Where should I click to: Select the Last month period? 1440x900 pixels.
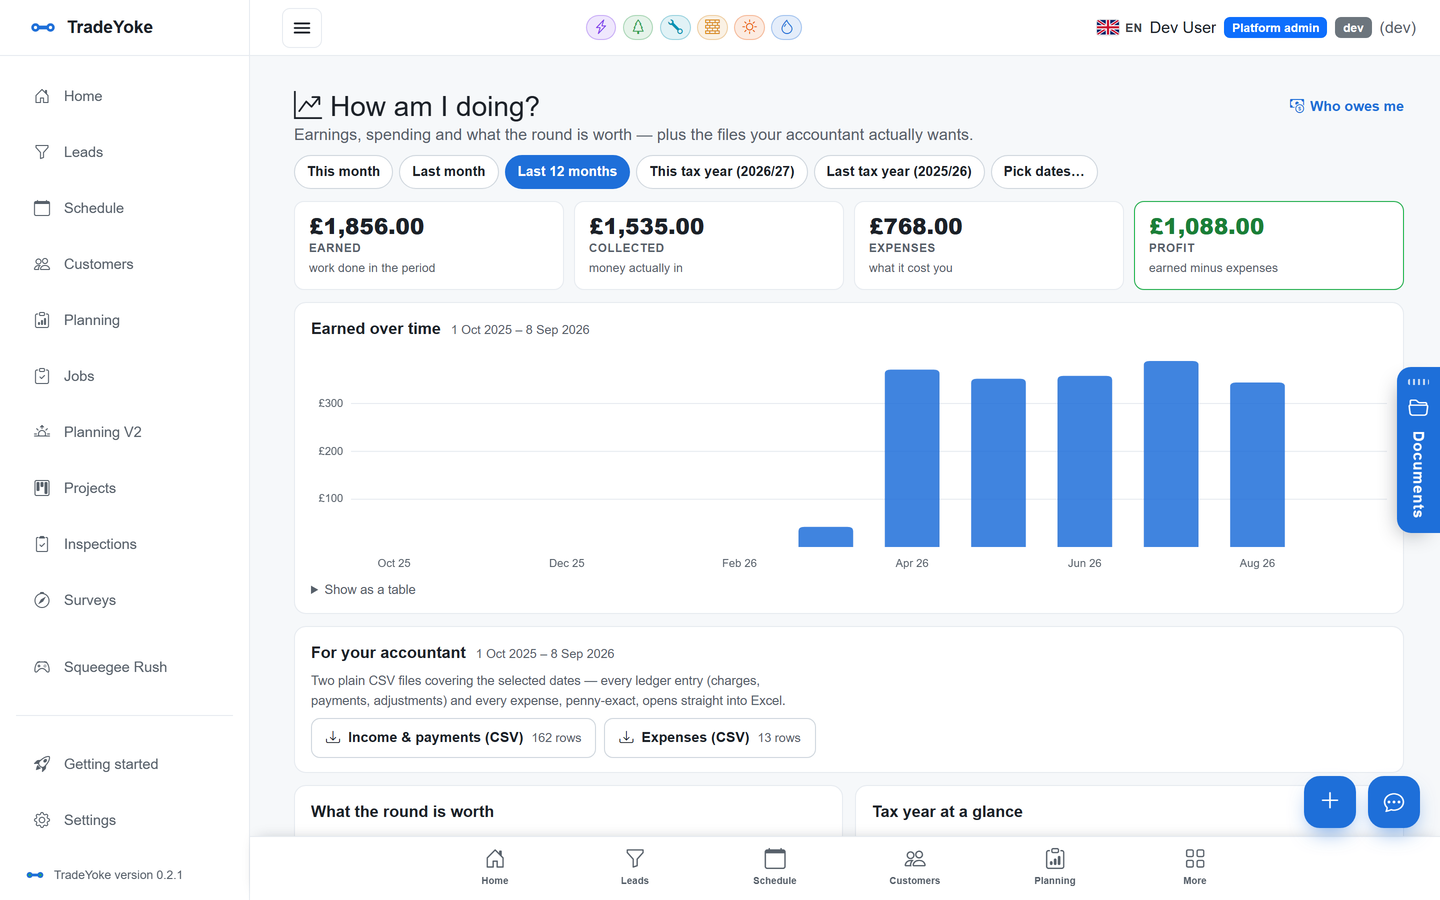point(449,172)
